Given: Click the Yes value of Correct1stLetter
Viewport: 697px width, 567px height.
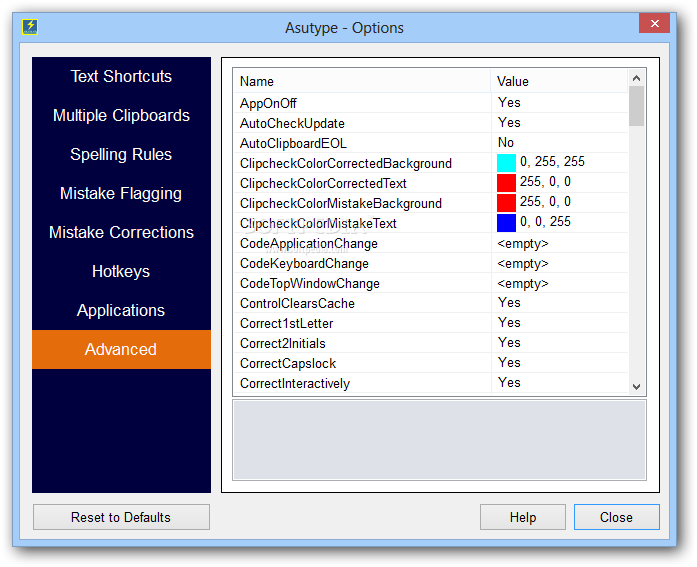Looking at the screenshot, I should click(x=509, y=323).
